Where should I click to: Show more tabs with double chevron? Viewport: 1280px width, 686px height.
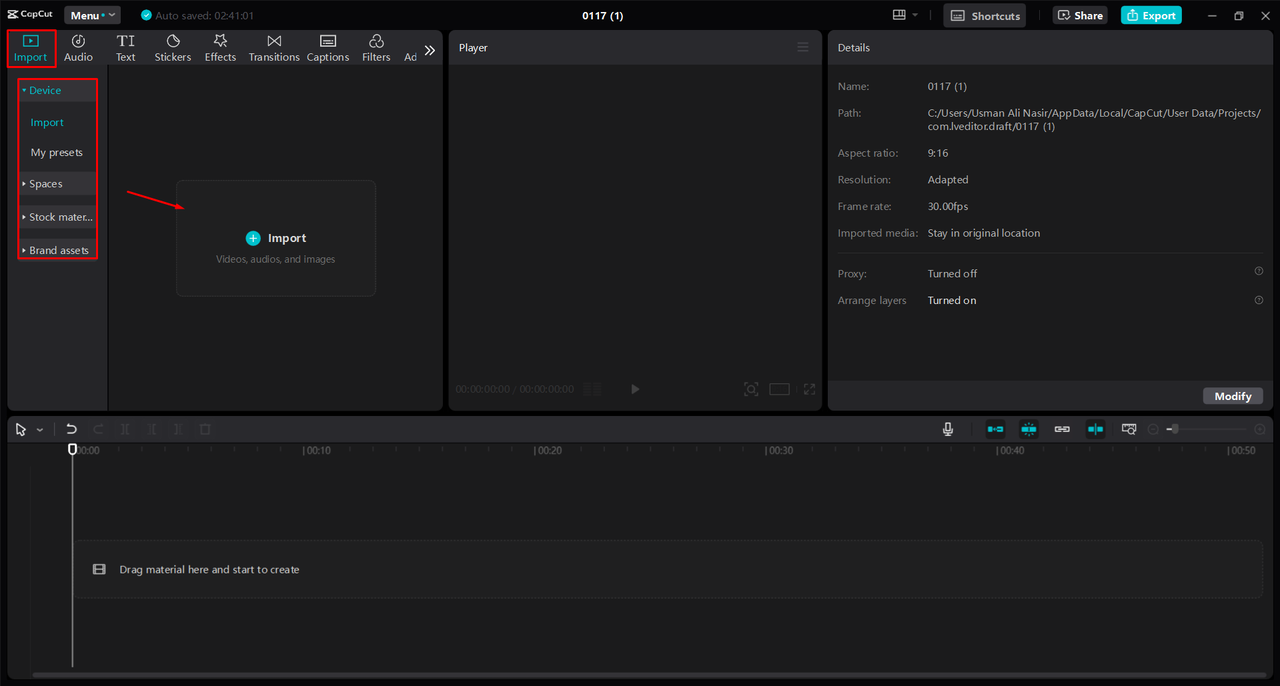click(430, 50)
